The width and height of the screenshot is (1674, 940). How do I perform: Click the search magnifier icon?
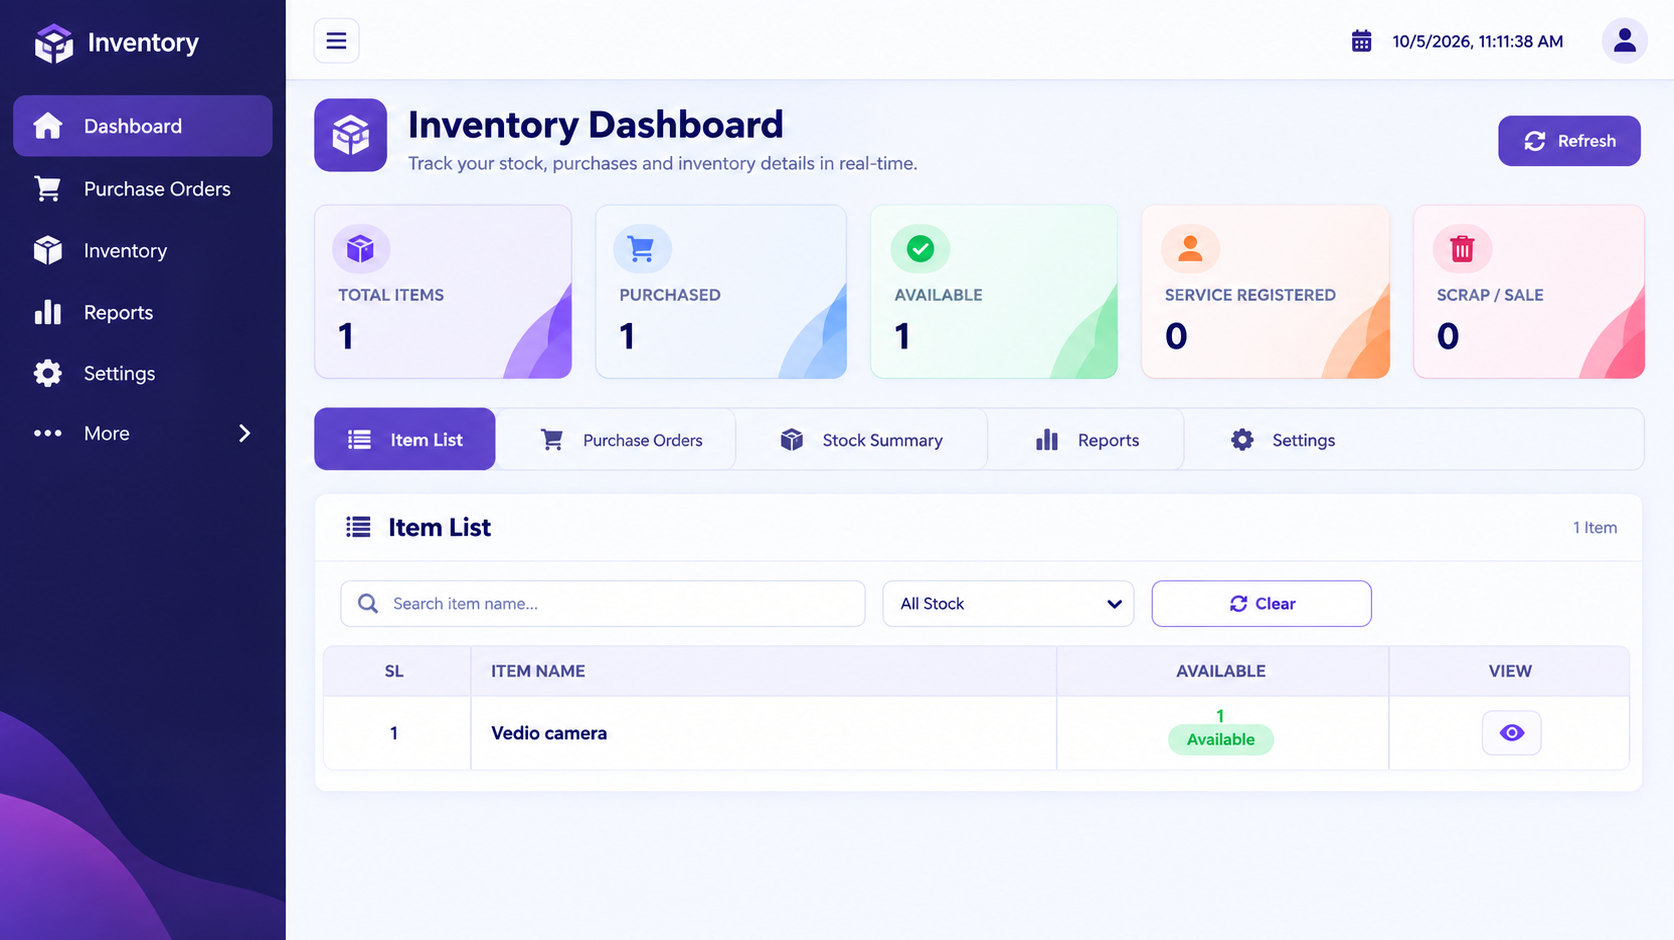368,604
